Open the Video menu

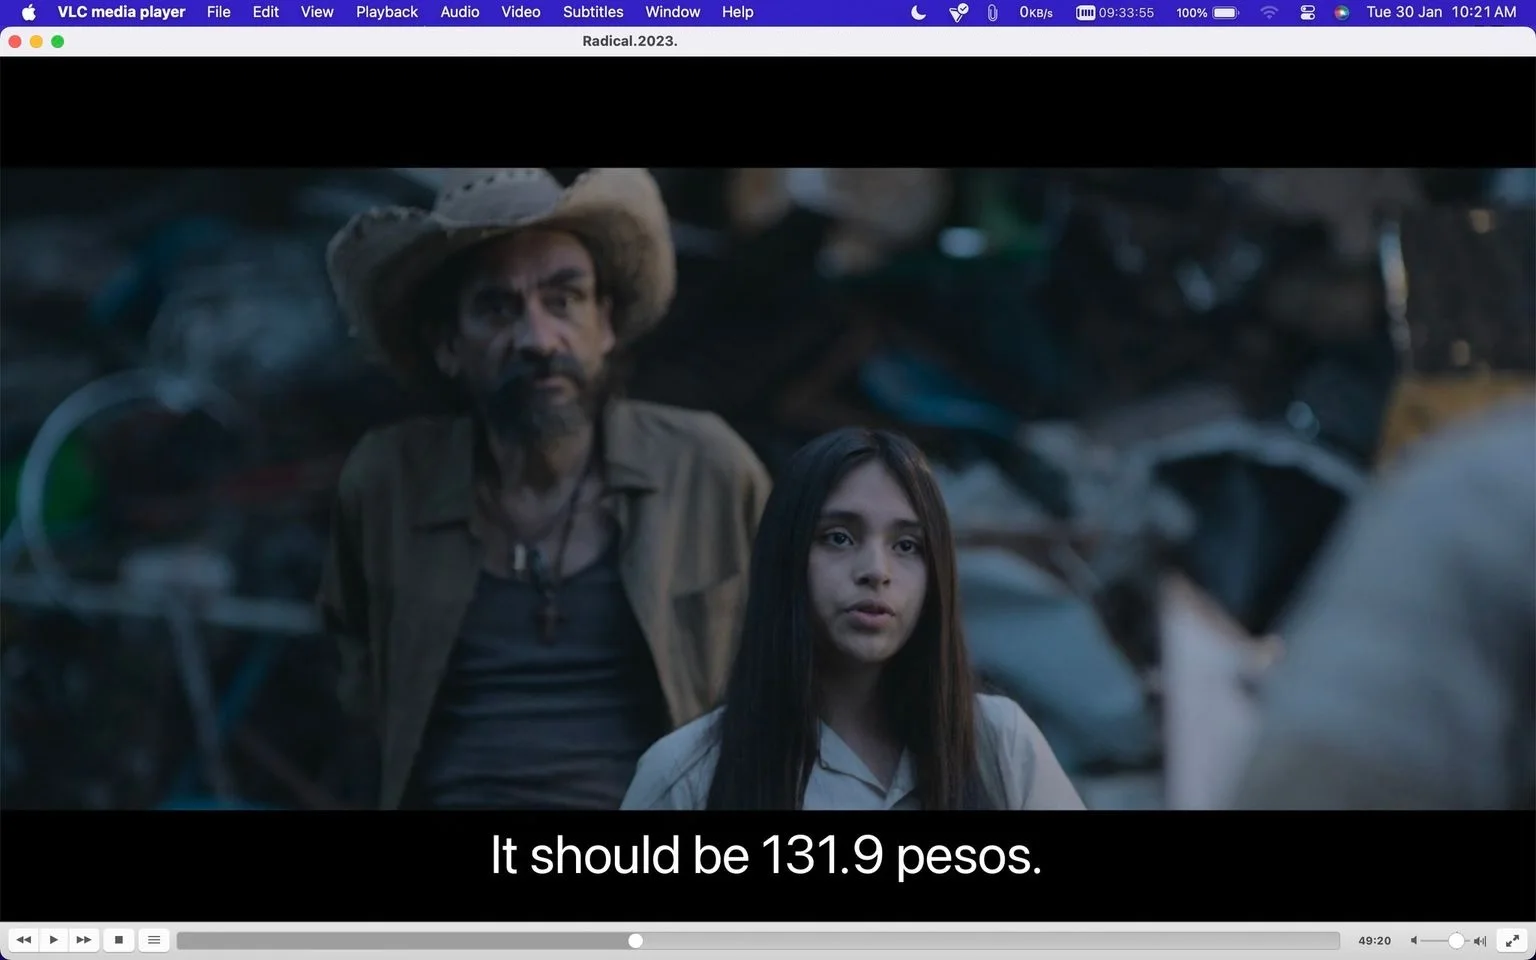[x=521, y=12]
